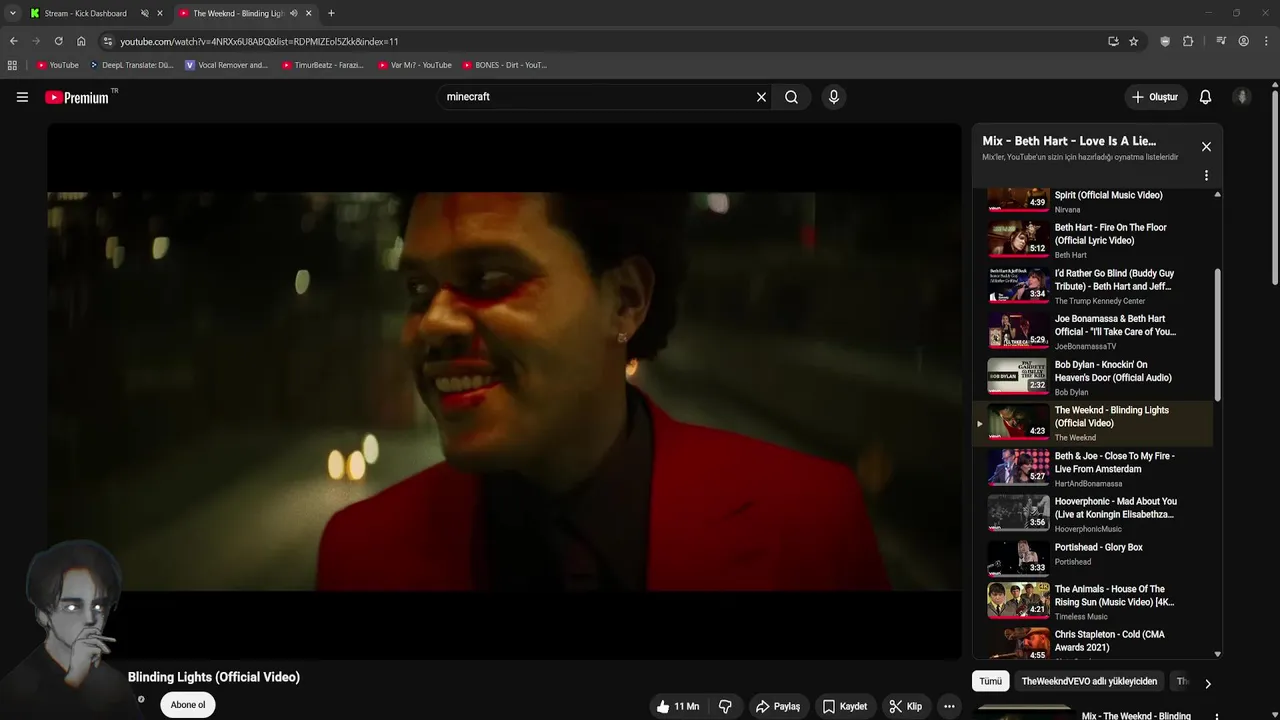Click the install app icon in address bar
The image size is (1280, 720).
[1113, 41]
